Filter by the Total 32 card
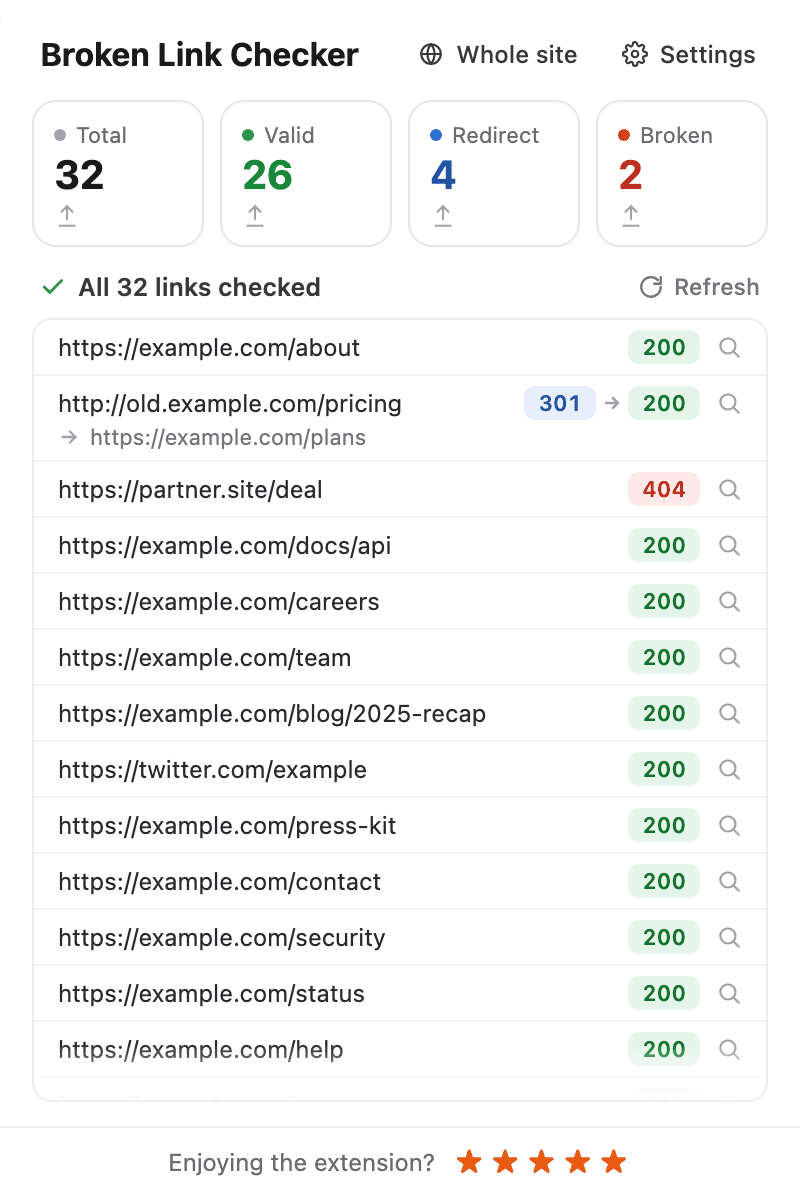 (x=118, y=173)
